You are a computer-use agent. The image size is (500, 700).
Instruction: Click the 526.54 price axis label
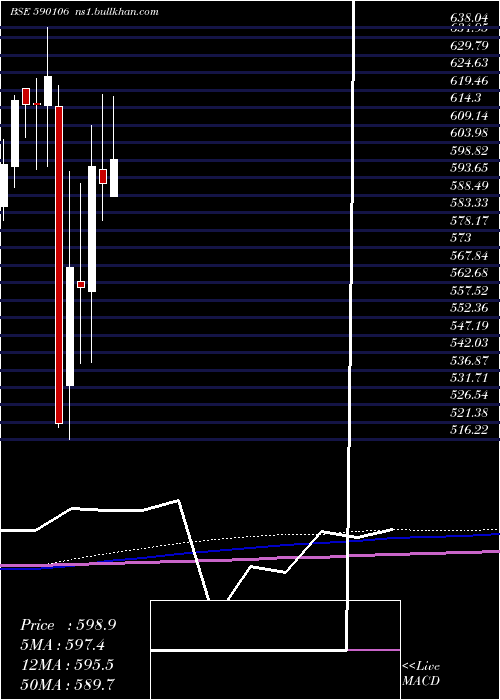(x=469, y=395)
